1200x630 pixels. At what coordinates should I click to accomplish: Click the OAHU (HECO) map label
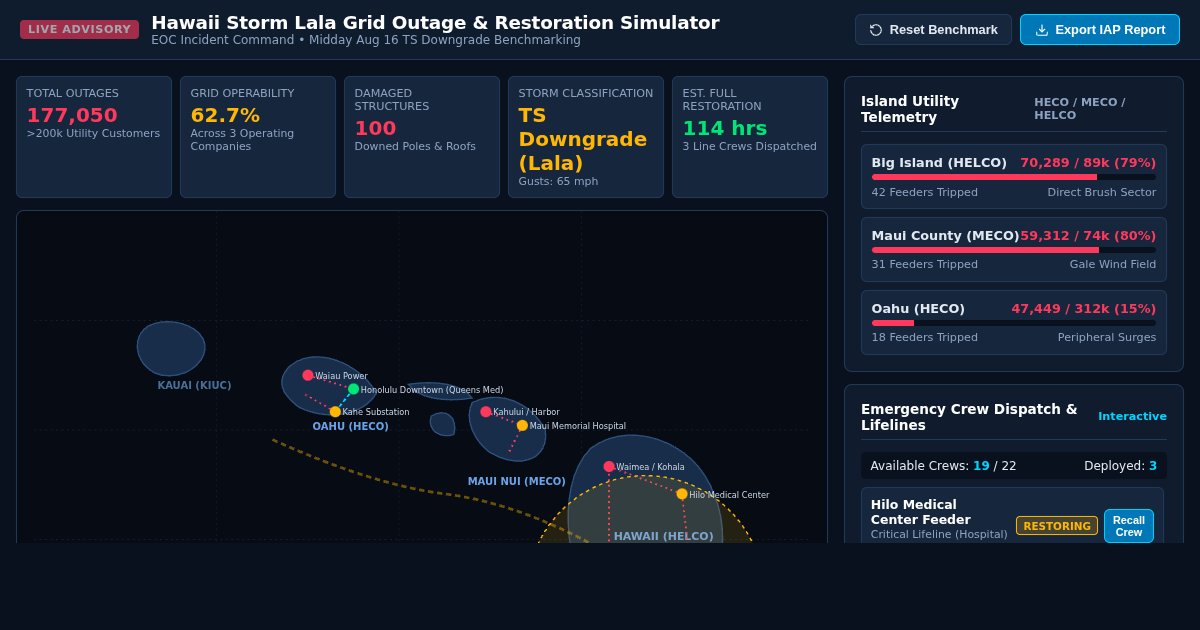(350, 427)
